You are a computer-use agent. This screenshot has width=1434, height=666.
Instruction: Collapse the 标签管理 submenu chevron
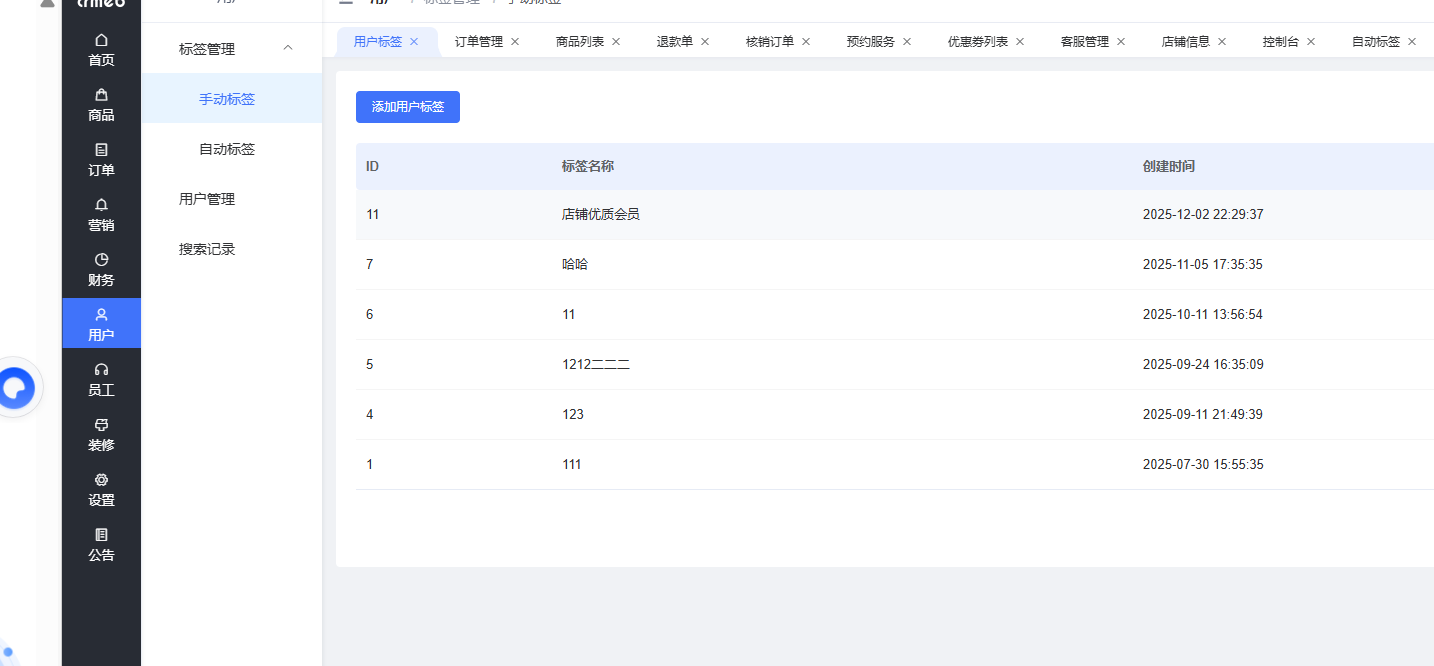pyautogui.click(x=288, y=48)
